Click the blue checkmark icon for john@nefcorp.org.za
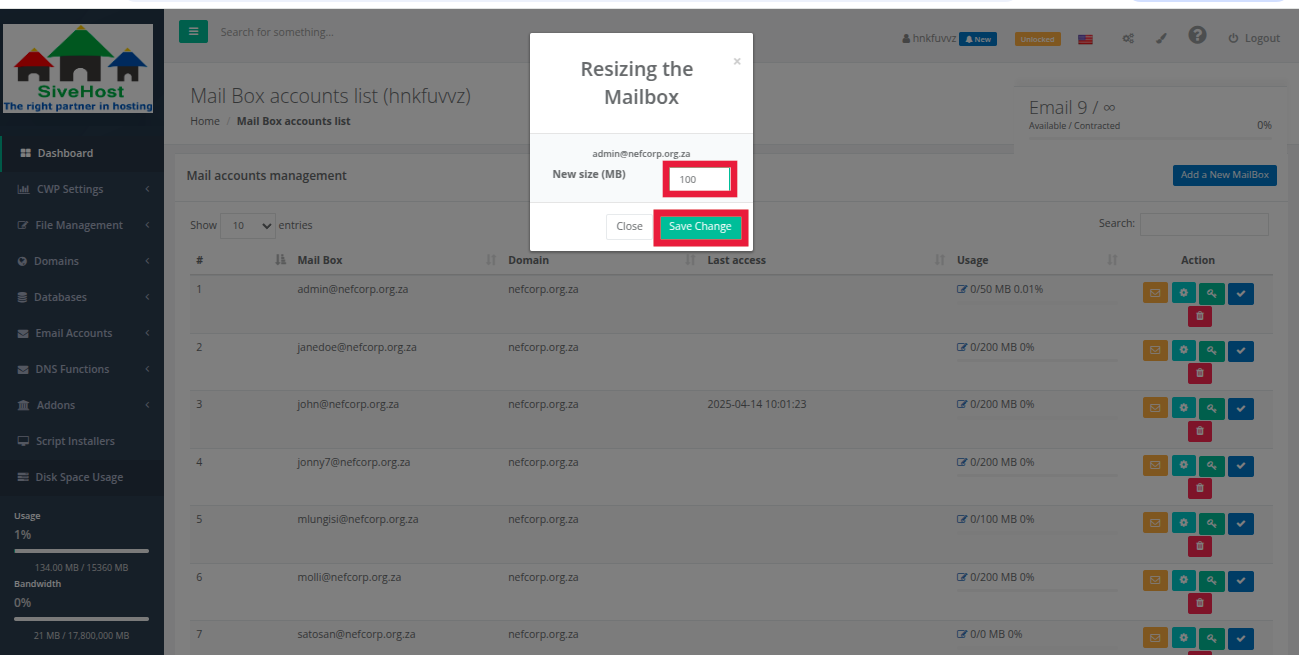 1241,408
